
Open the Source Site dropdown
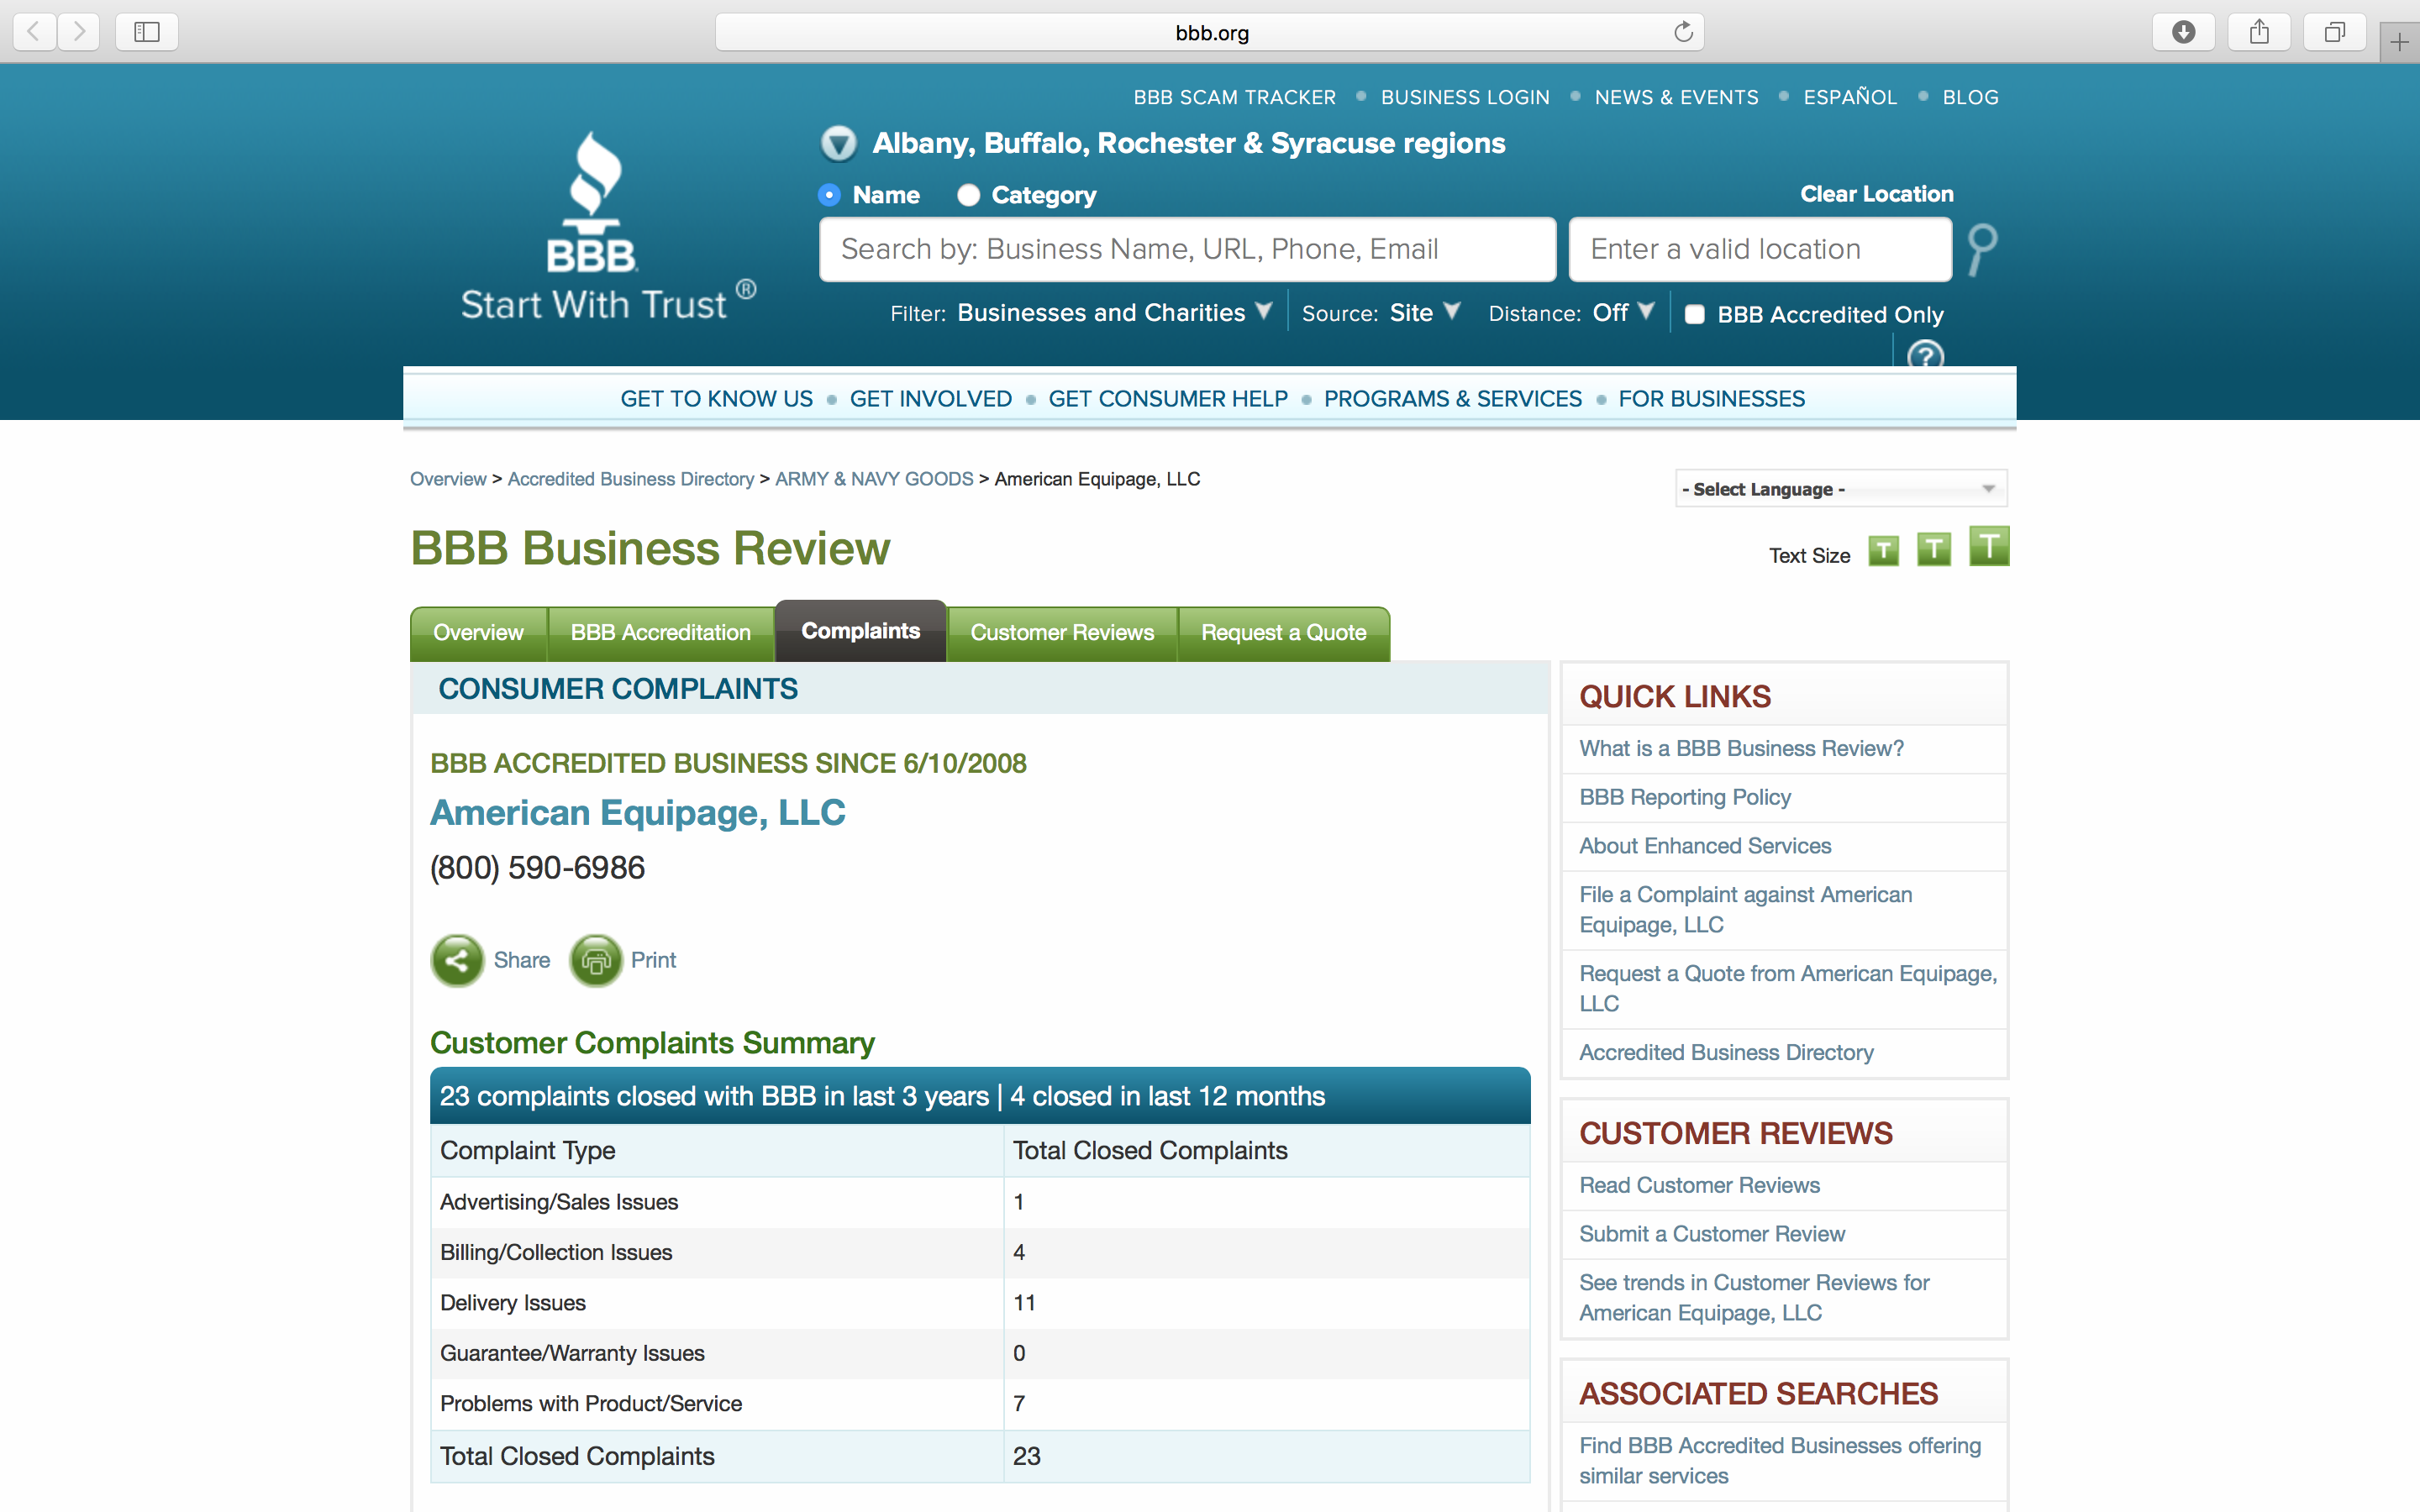tap(1425, 313)
